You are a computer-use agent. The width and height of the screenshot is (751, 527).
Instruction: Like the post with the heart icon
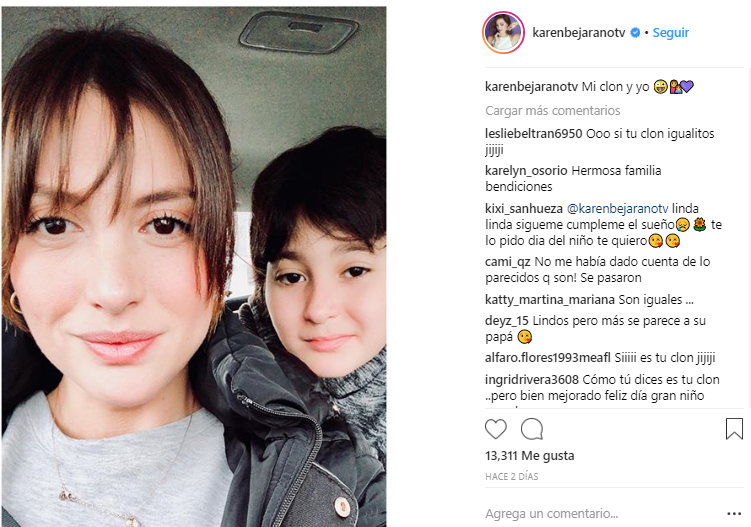[x=496, y=429]
